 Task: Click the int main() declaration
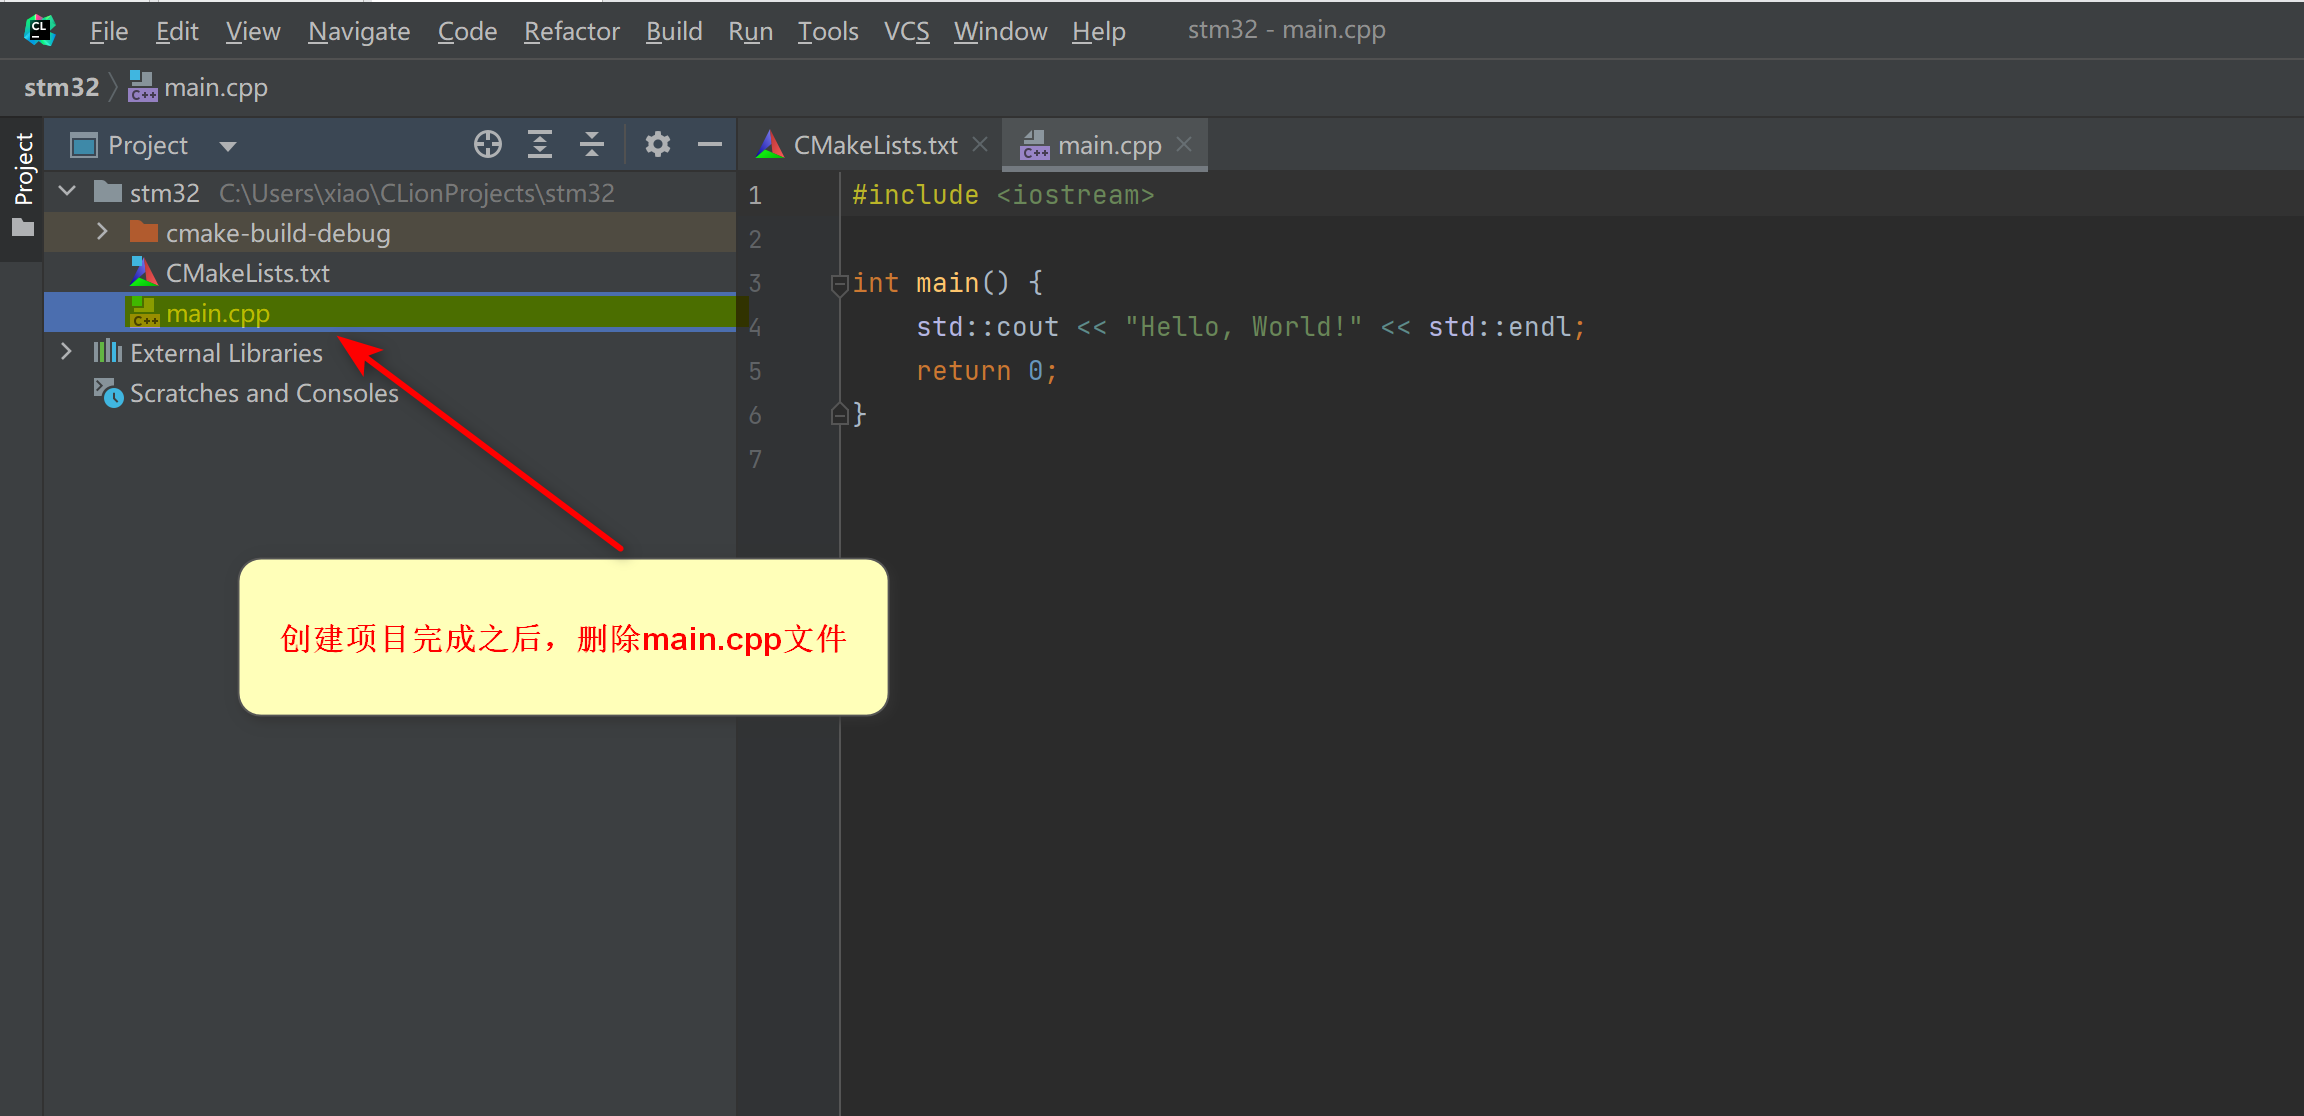(x=947, y=283)
